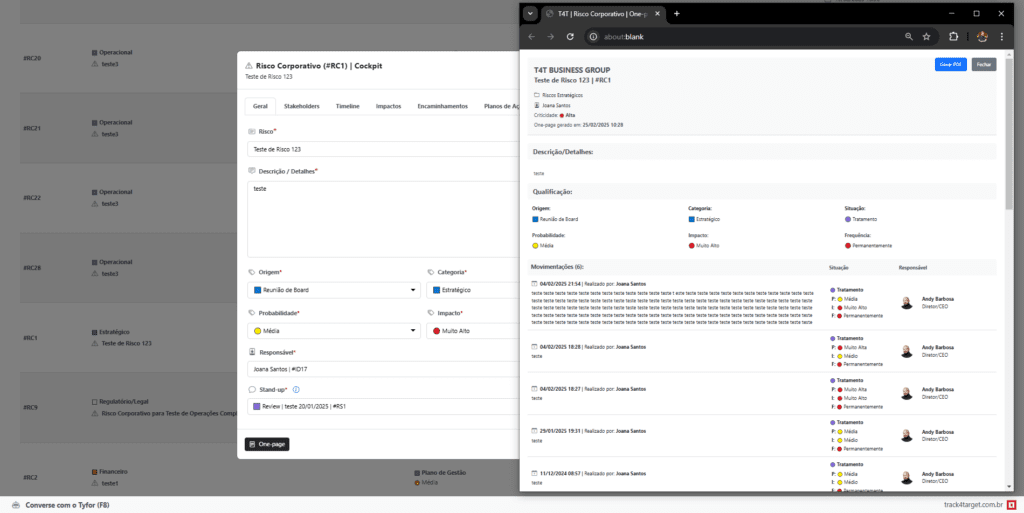Click the browser reload icon
Image resolution: width=1024 pixels, height=513 pixels.
[x=570, y=37]
